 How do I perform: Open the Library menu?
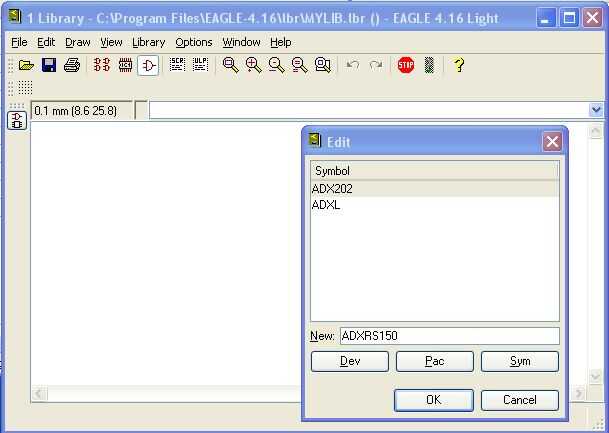point(148,42)
